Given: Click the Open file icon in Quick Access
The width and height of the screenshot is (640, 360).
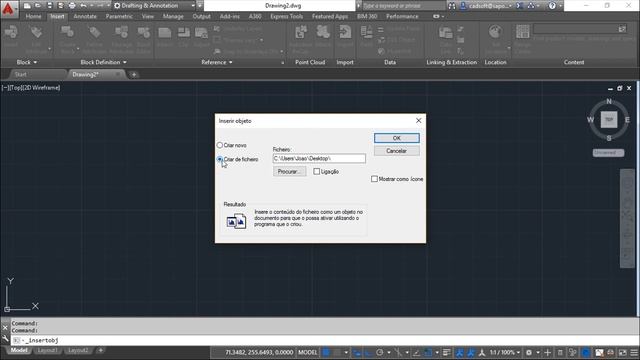Looking at the screenshot, I should tap(38, 6).
